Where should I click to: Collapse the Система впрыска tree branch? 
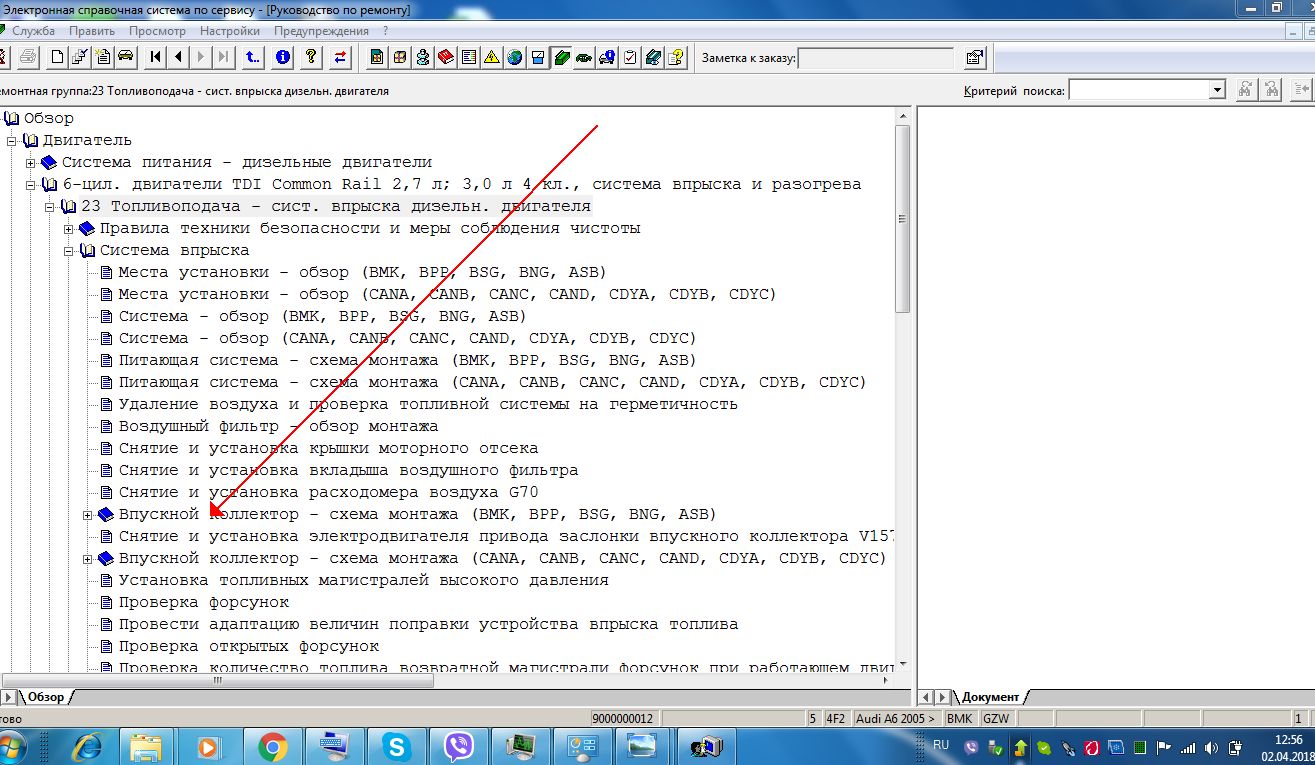[x=69, y=251]
